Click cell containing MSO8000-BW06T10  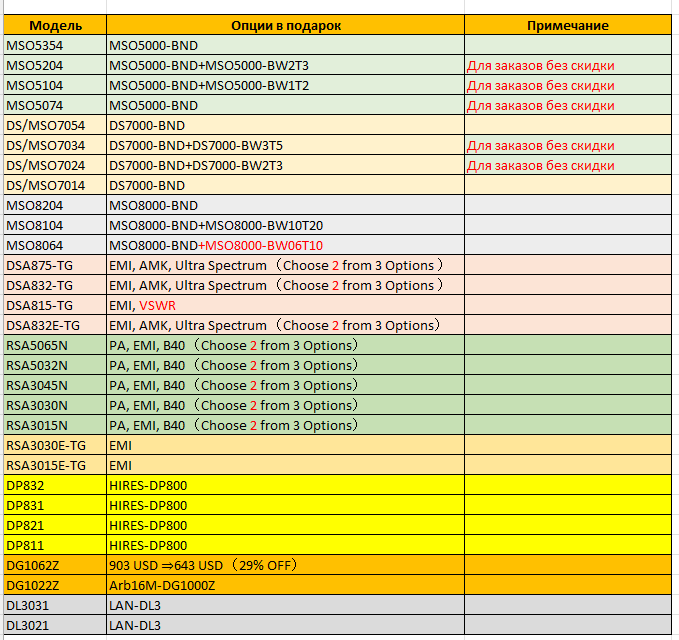coord(285,245)
